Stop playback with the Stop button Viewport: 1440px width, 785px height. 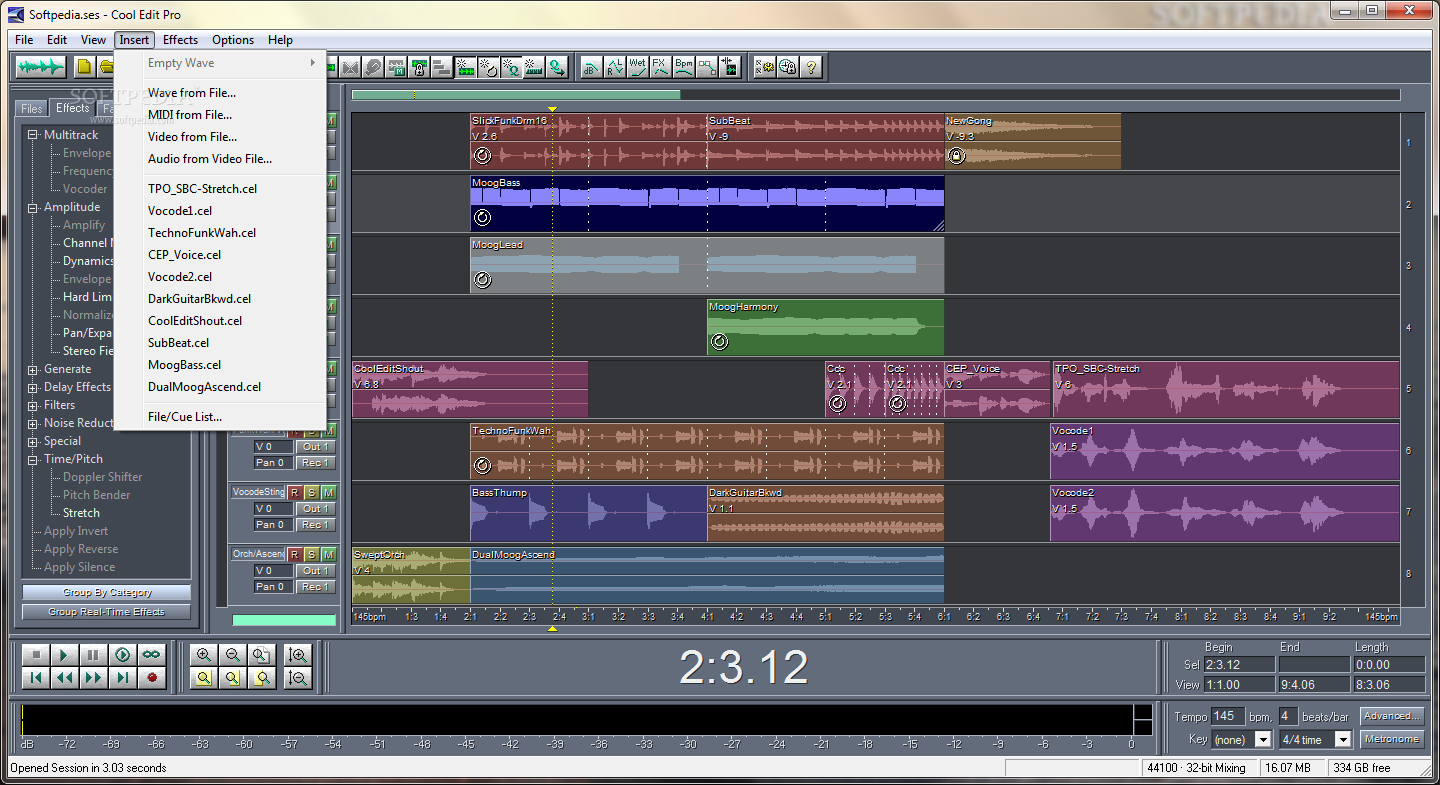(36, 655)
